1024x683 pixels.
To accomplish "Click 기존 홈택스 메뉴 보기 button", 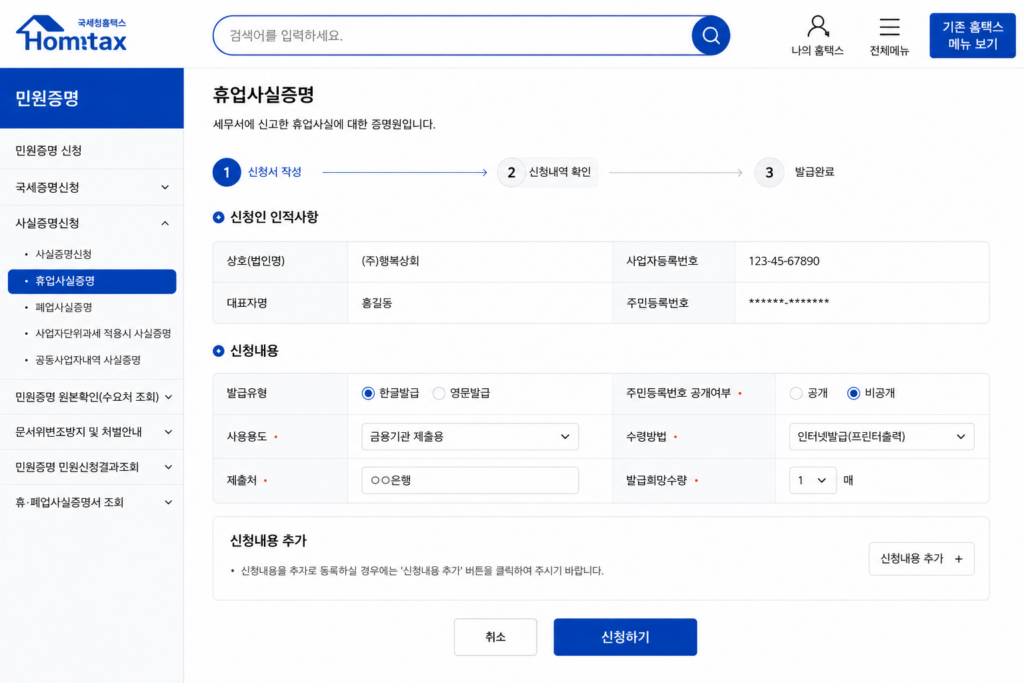I will click(x=972, y=35).
